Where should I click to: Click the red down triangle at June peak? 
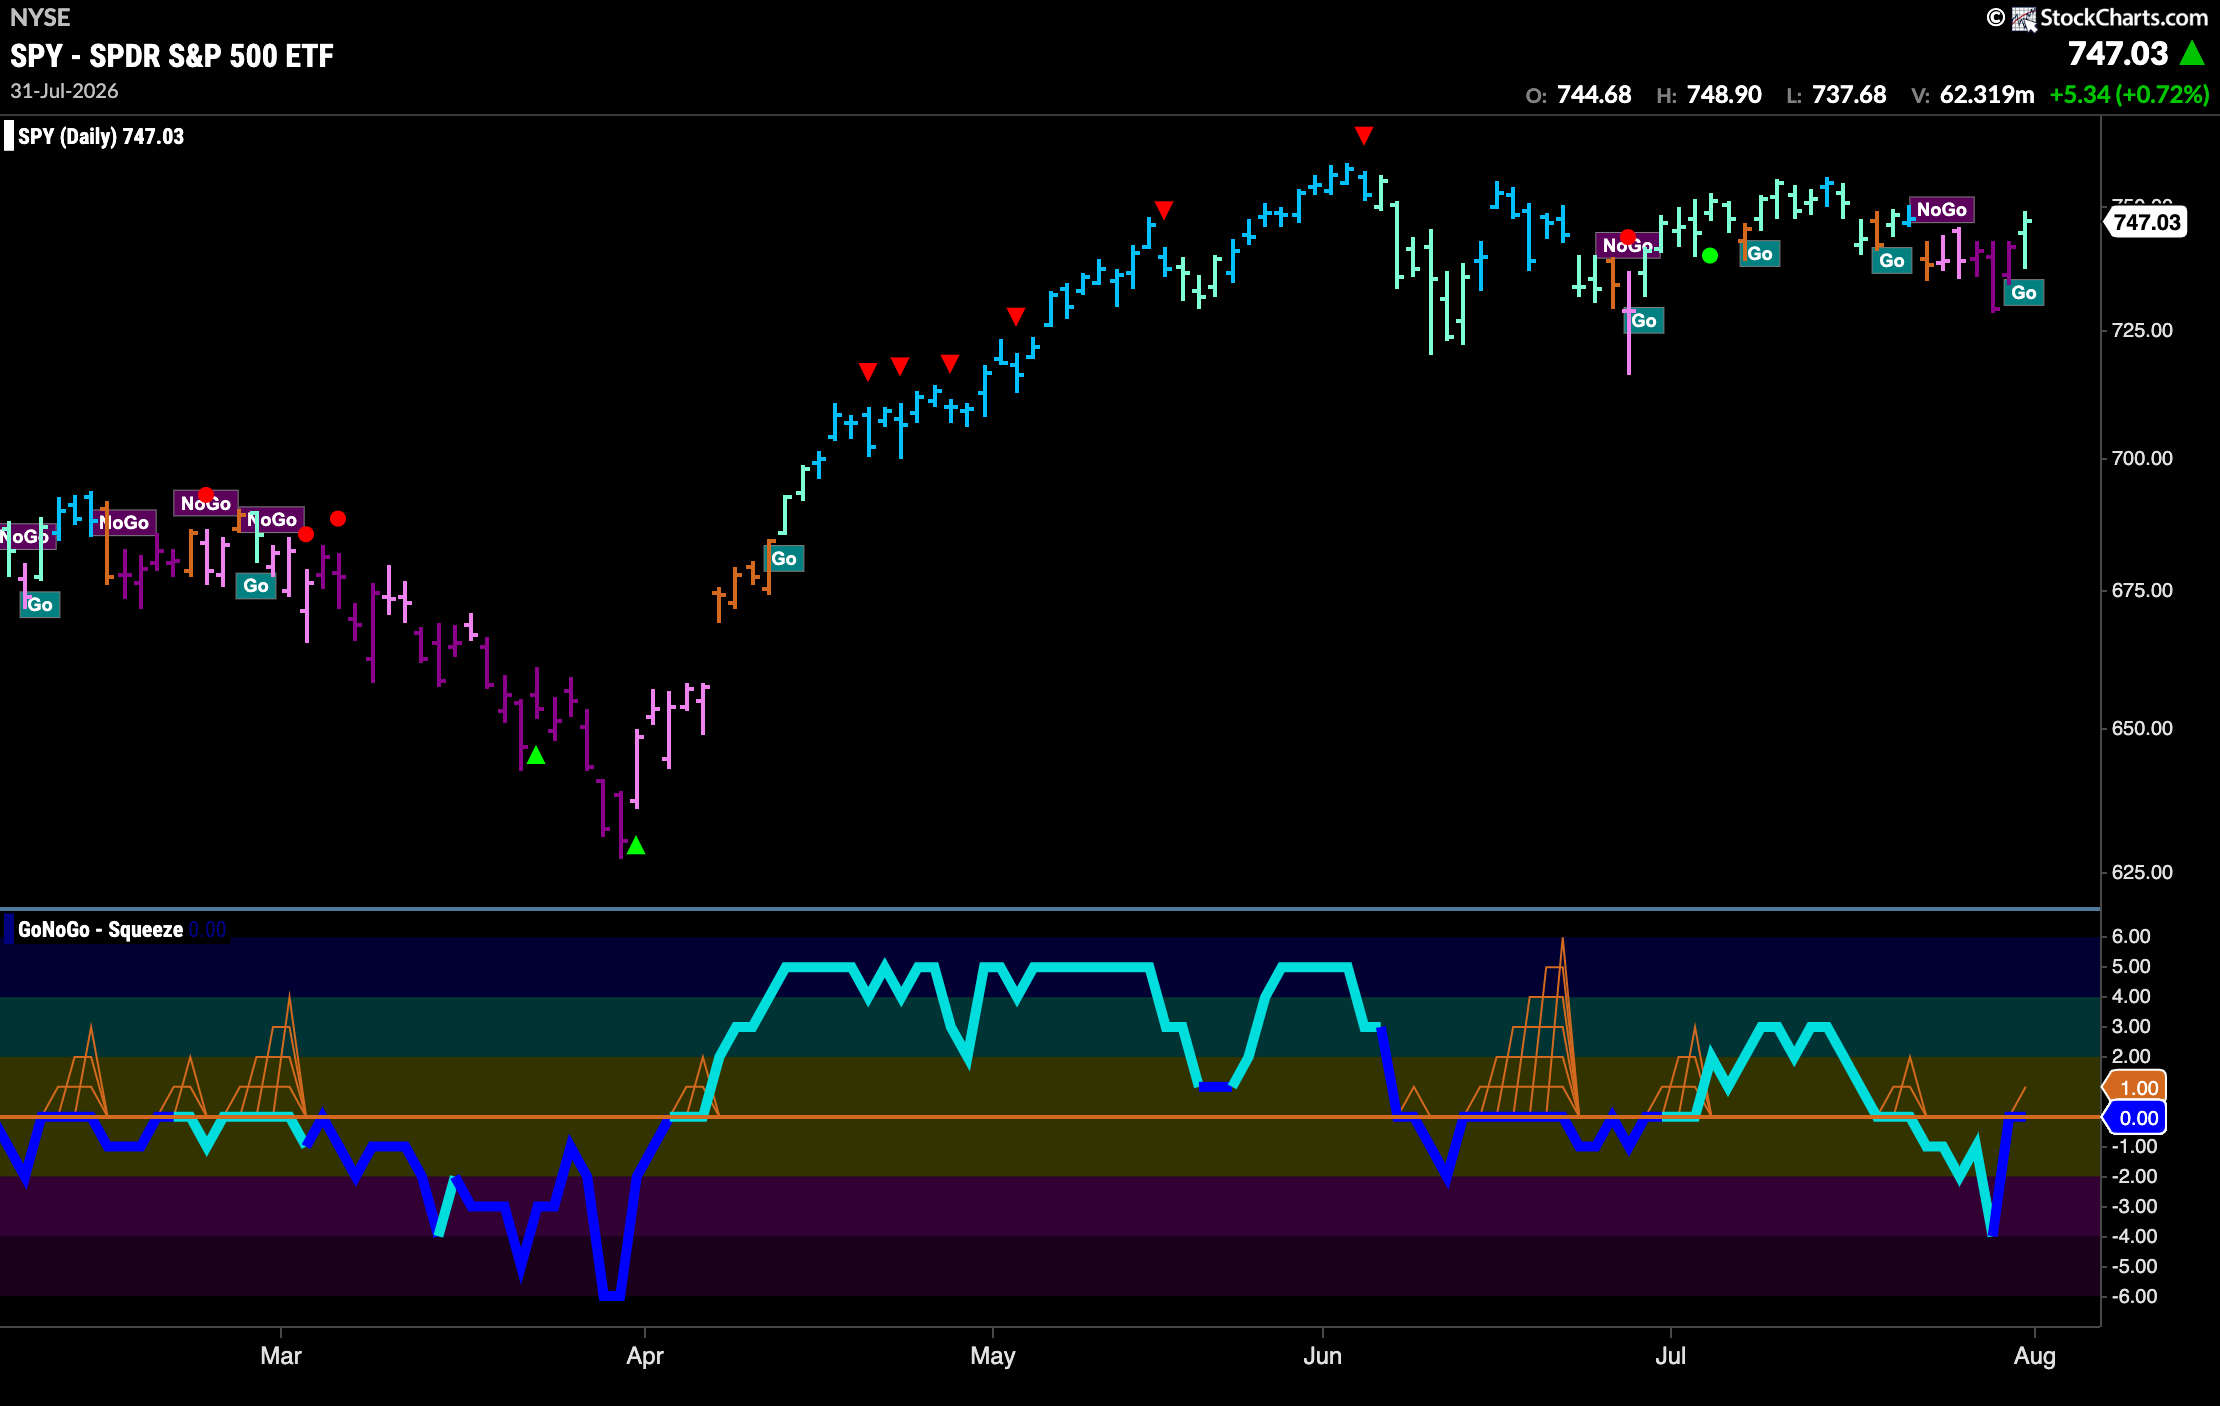coord(1364,135)
